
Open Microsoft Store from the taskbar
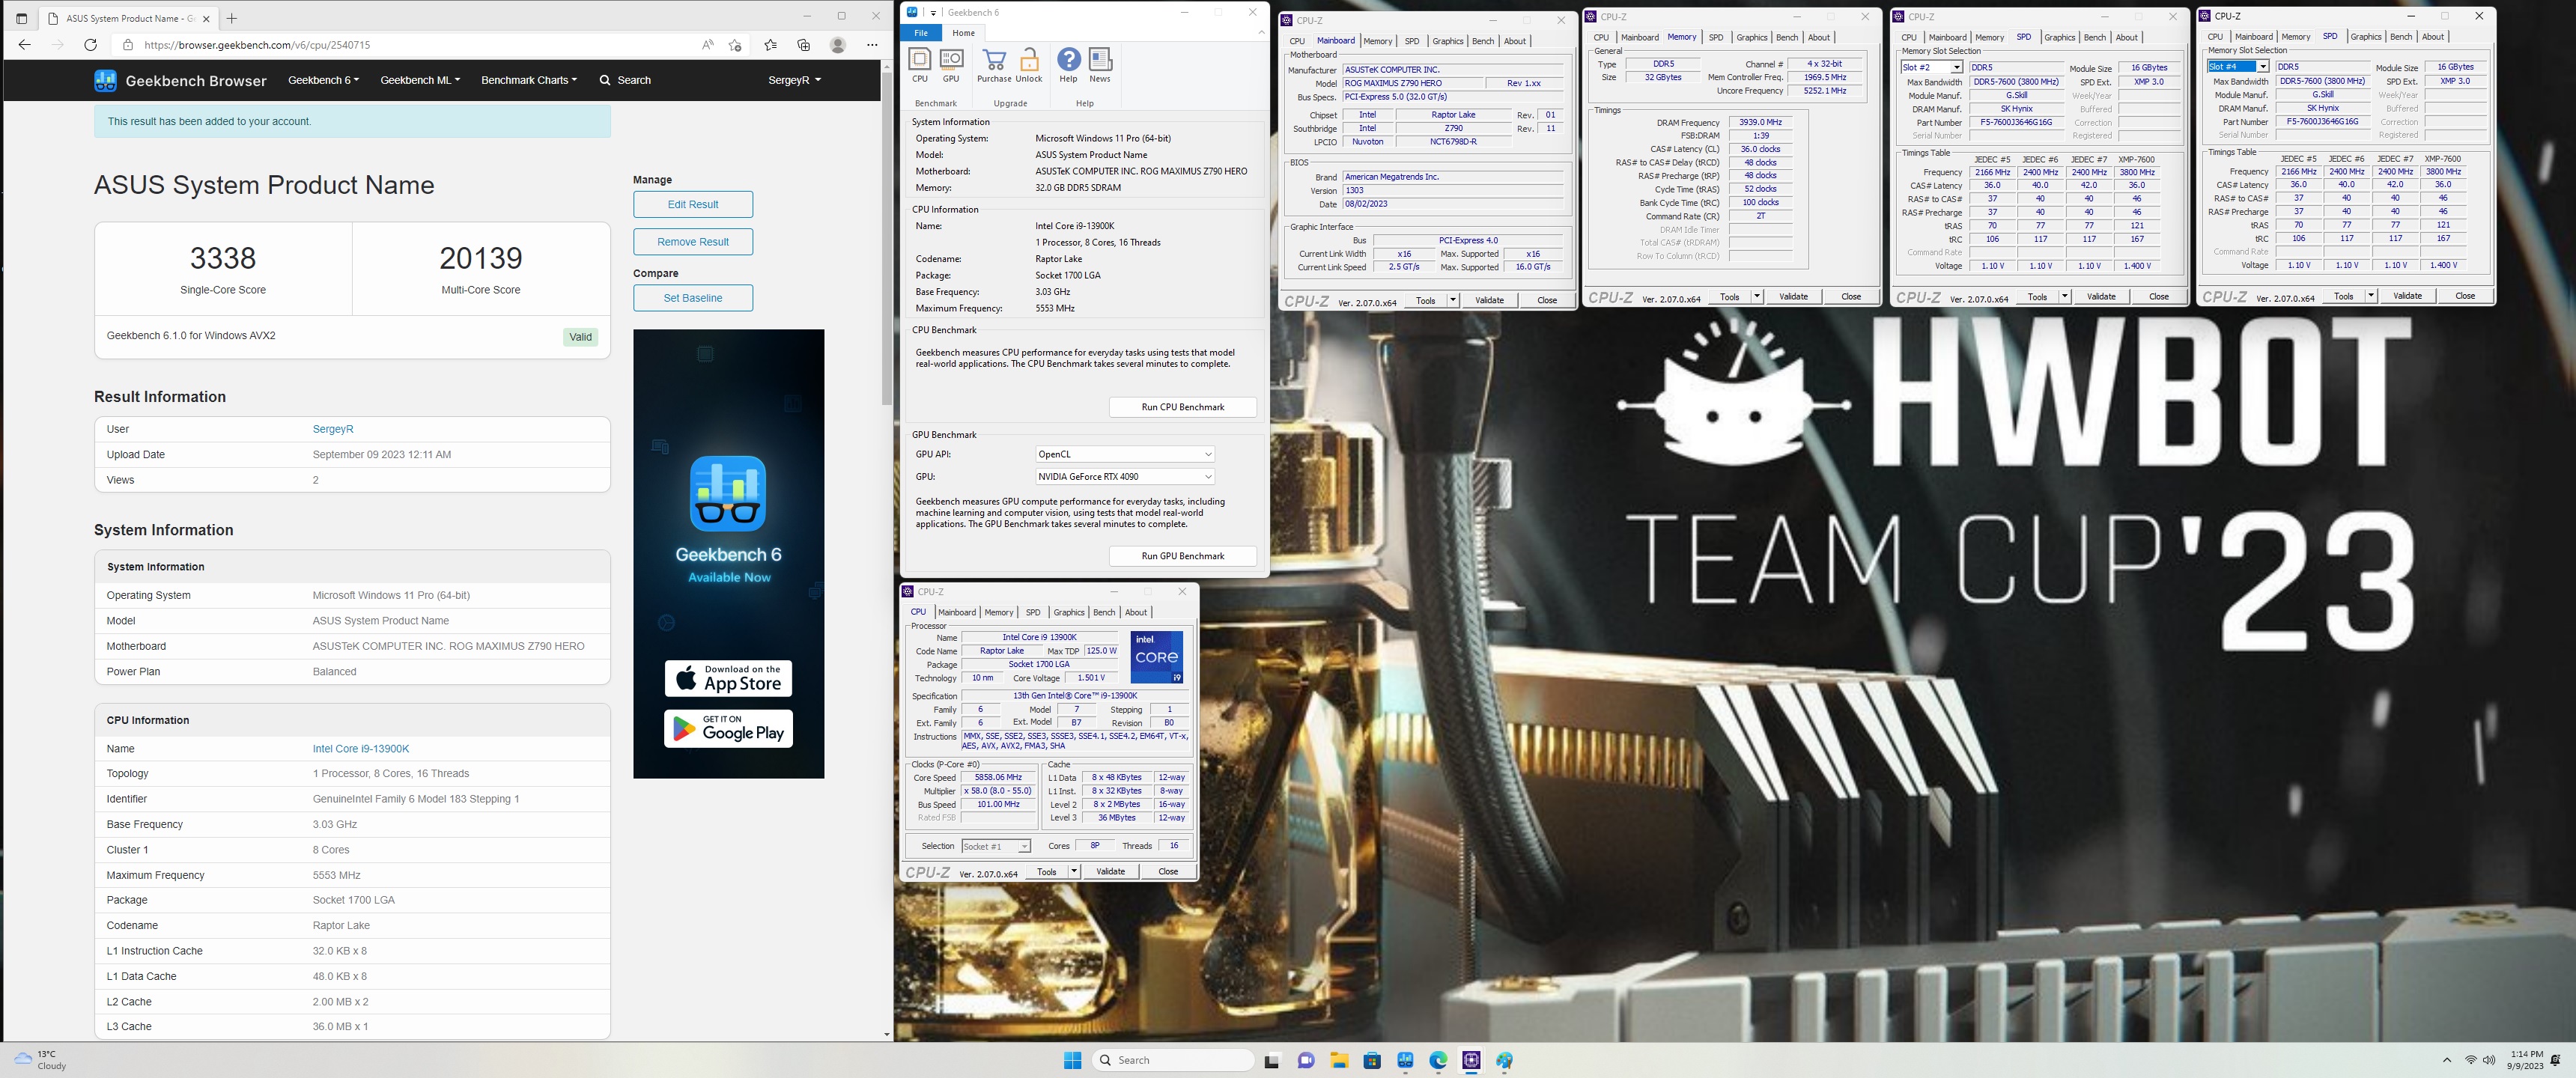[x=1372, y=1060]
